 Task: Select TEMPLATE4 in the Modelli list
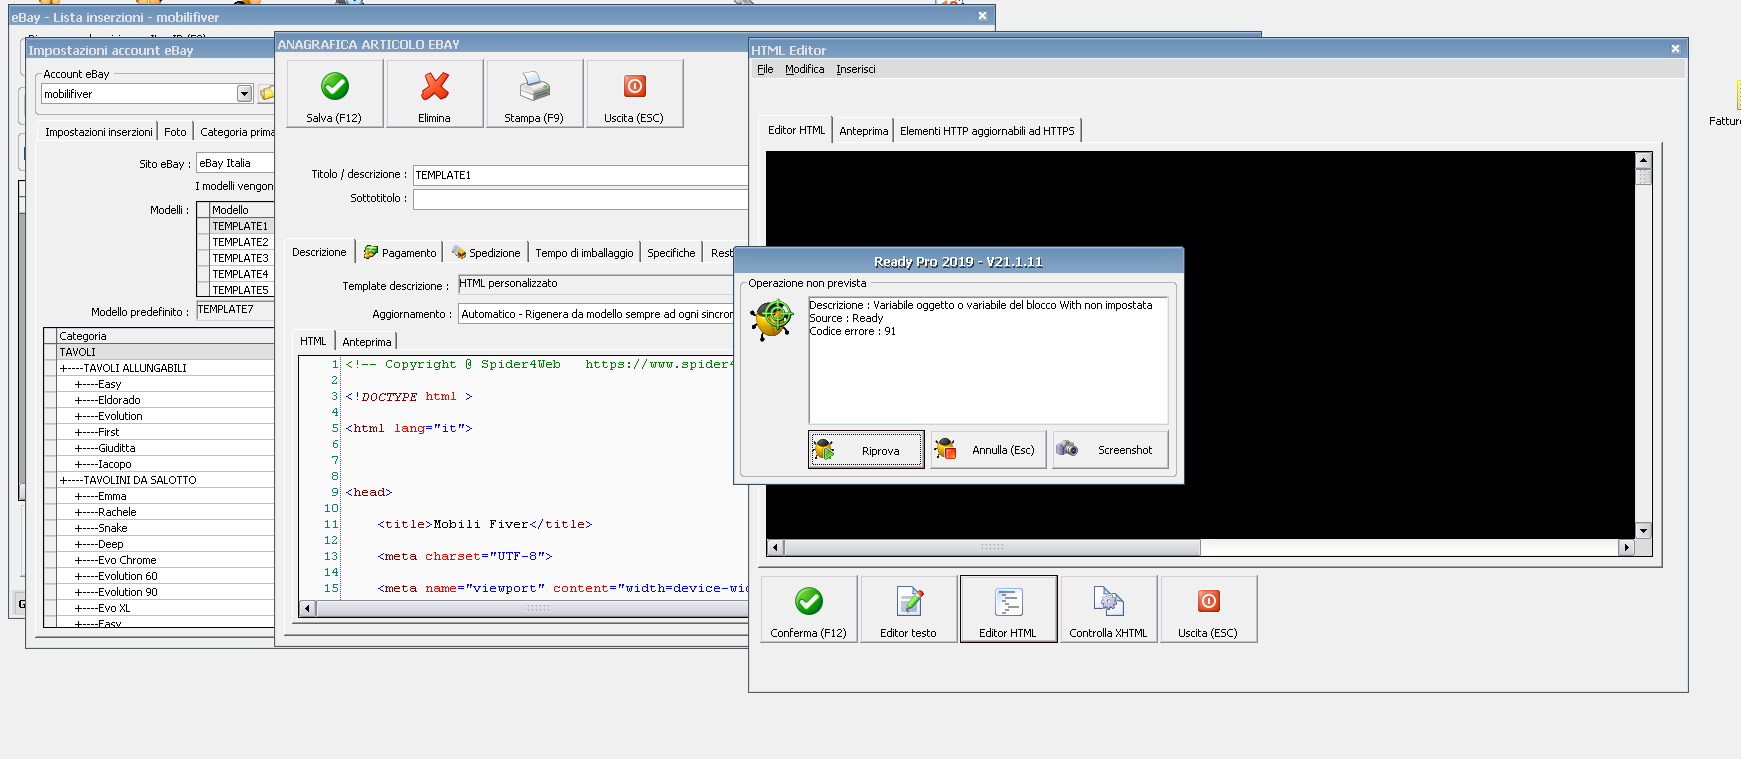tap(241, 274)
